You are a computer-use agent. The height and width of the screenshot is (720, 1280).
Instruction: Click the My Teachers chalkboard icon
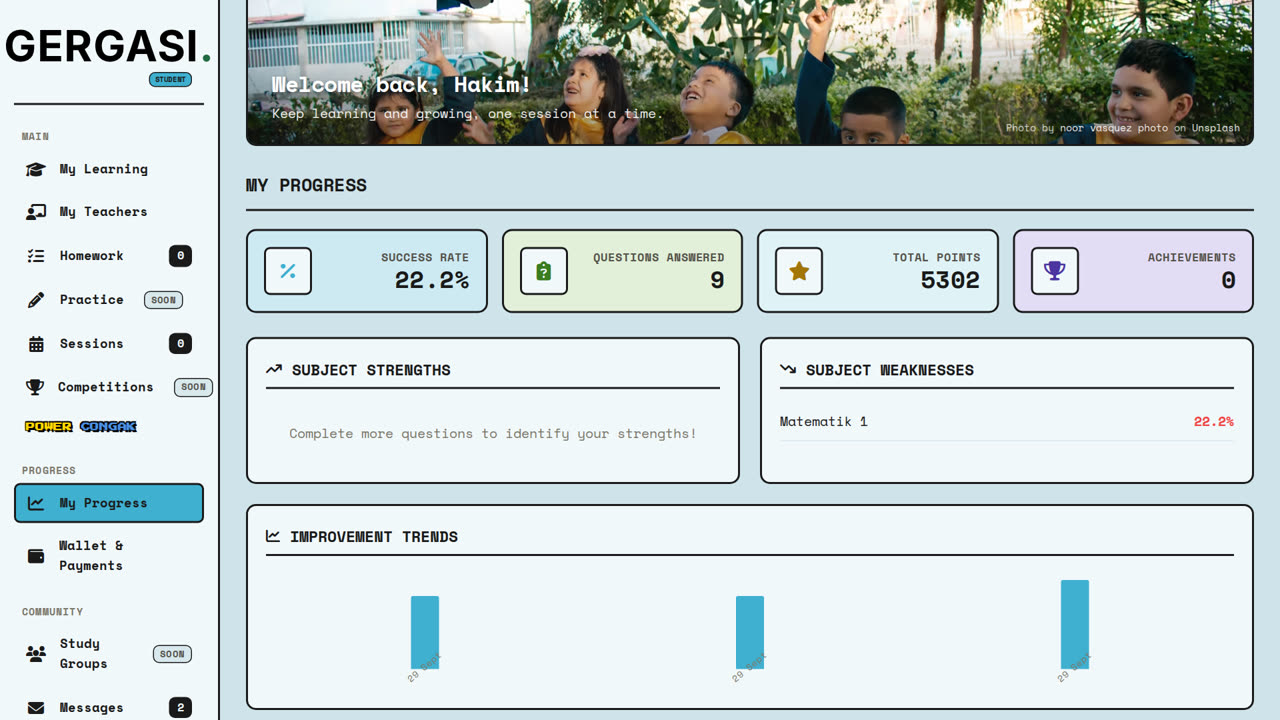[36, 212]
